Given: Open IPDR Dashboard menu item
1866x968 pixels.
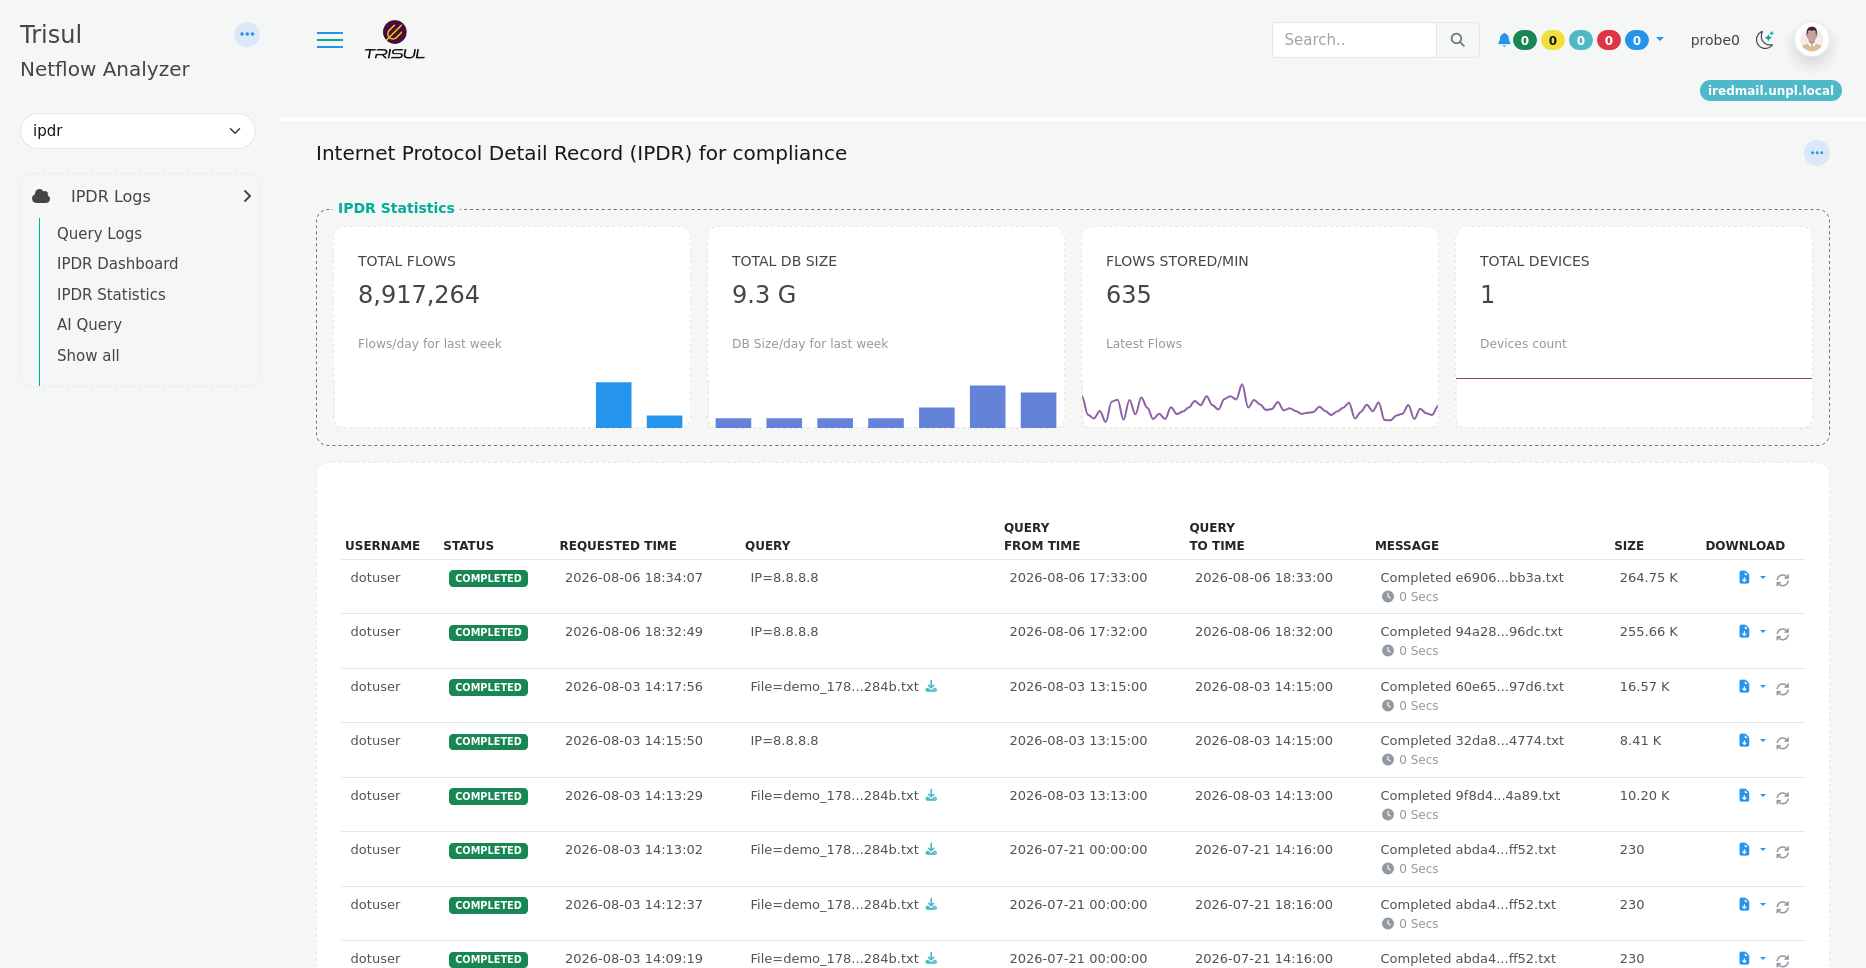Looking at the screenshot, I should tap(117, 264).
